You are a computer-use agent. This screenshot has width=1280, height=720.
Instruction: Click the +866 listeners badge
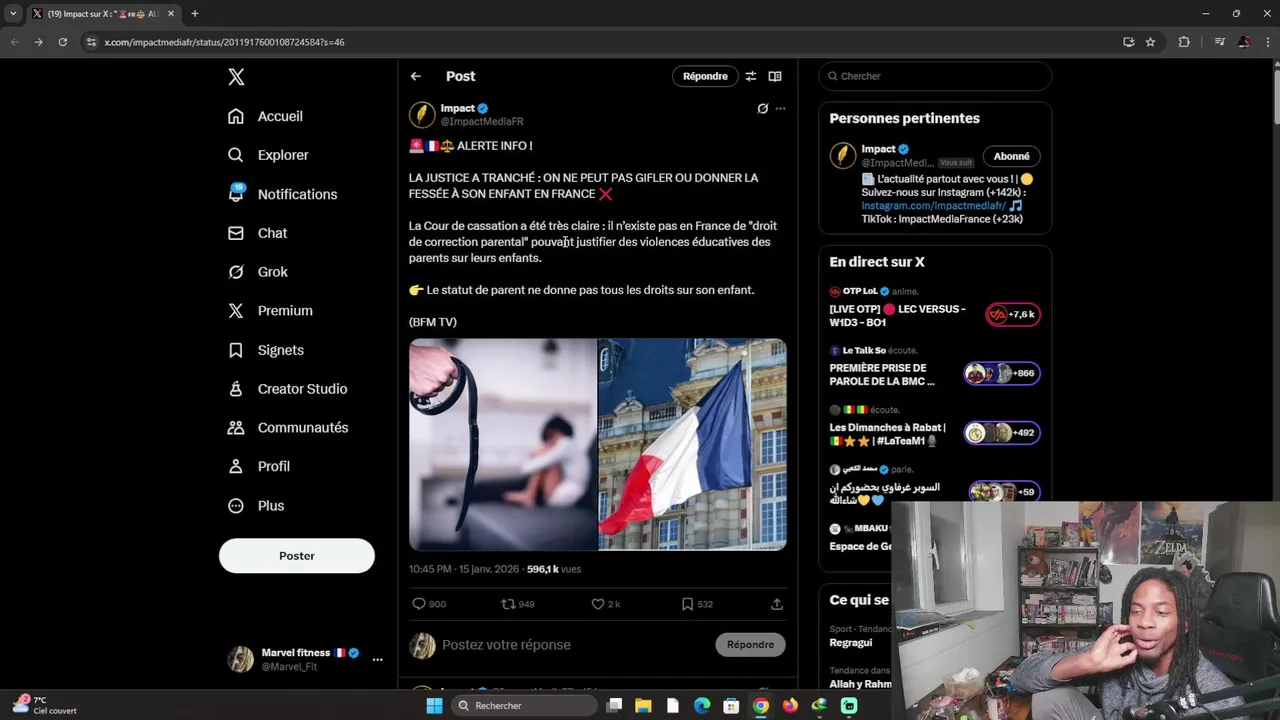[x=1002, y=373]
